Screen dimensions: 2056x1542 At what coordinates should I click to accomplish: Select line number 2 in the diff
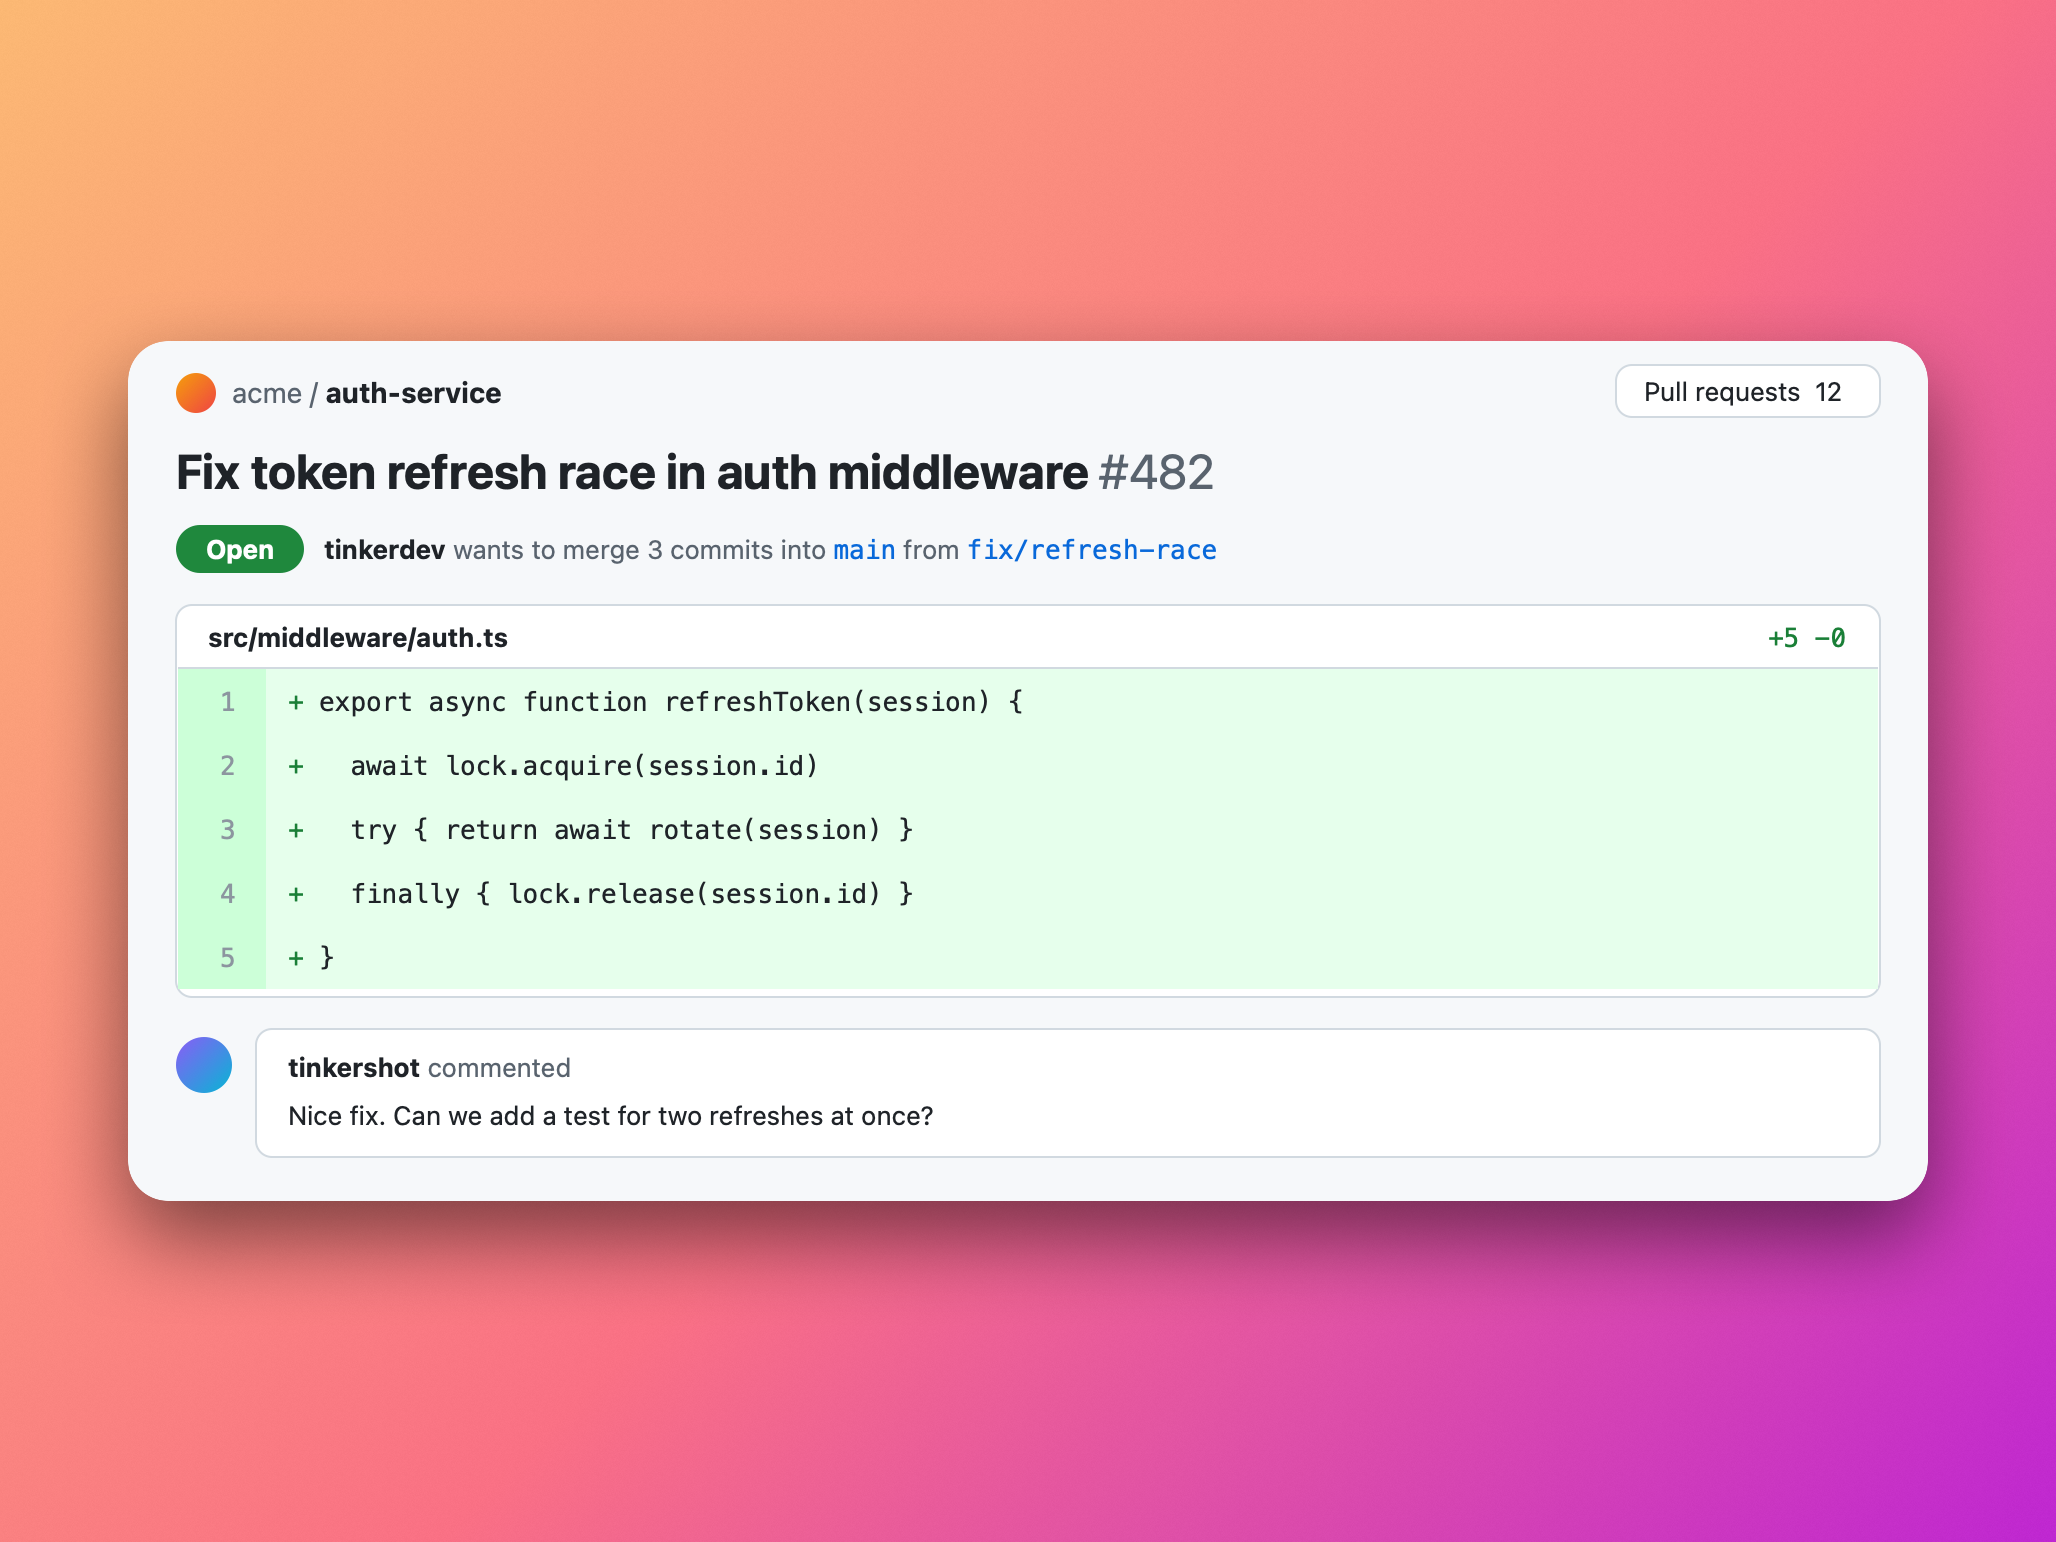click(228, 766)
